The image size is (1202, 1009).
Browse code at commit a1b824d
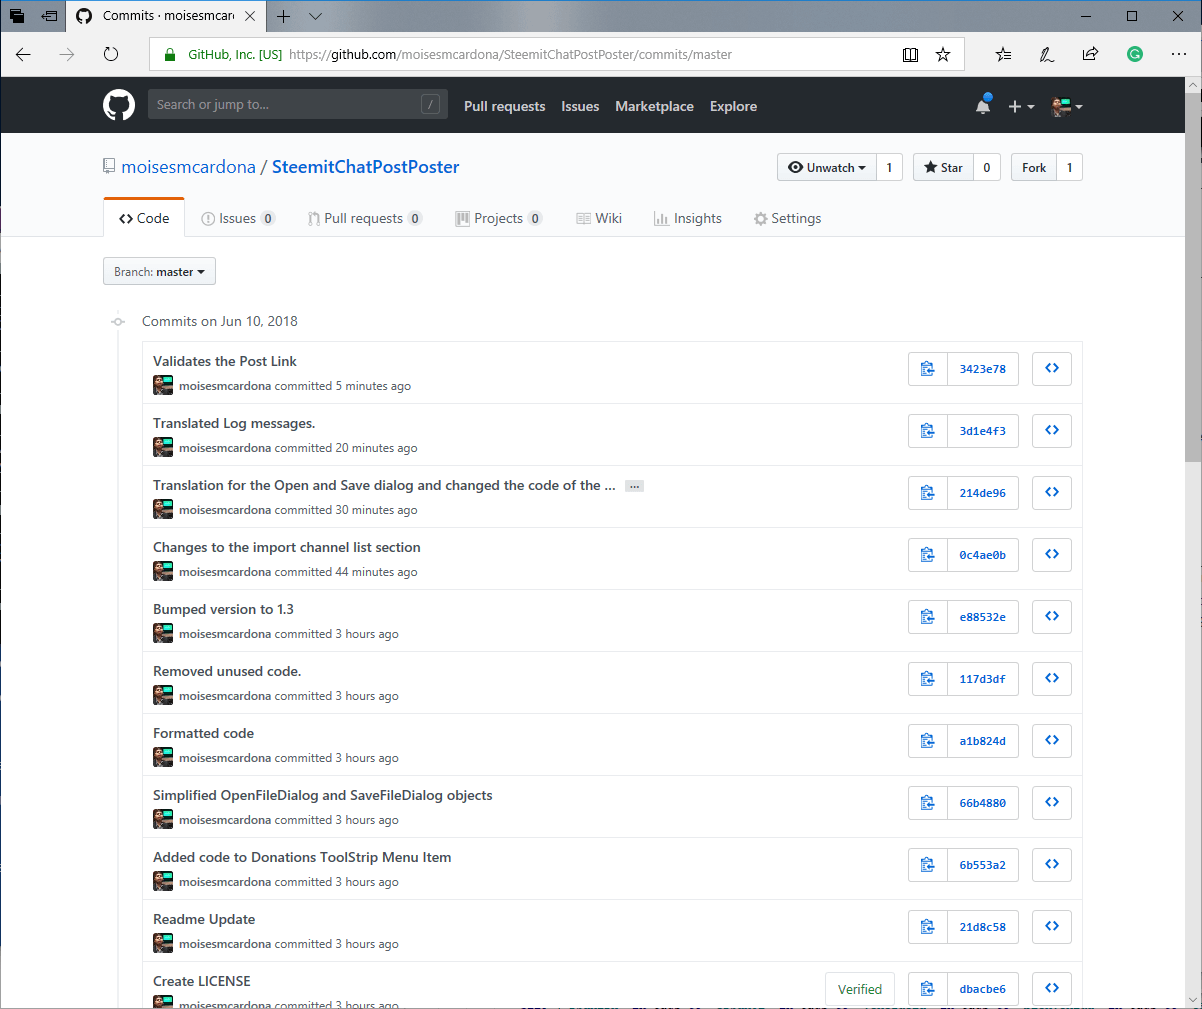[1051, 741]
